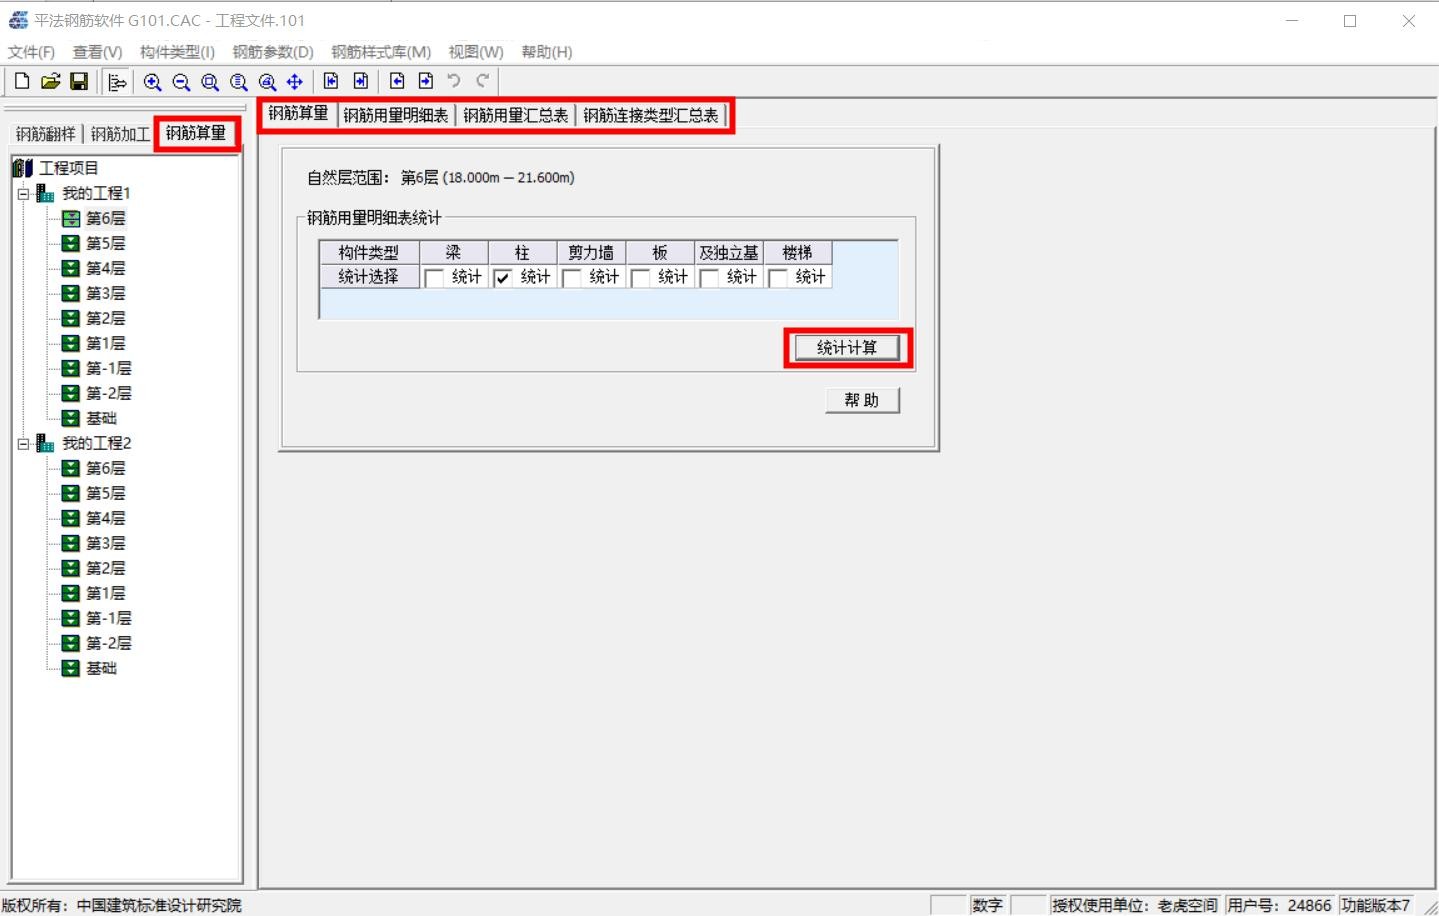
Task: Collapse the 我的工程1 tree node
Action: 23,194
